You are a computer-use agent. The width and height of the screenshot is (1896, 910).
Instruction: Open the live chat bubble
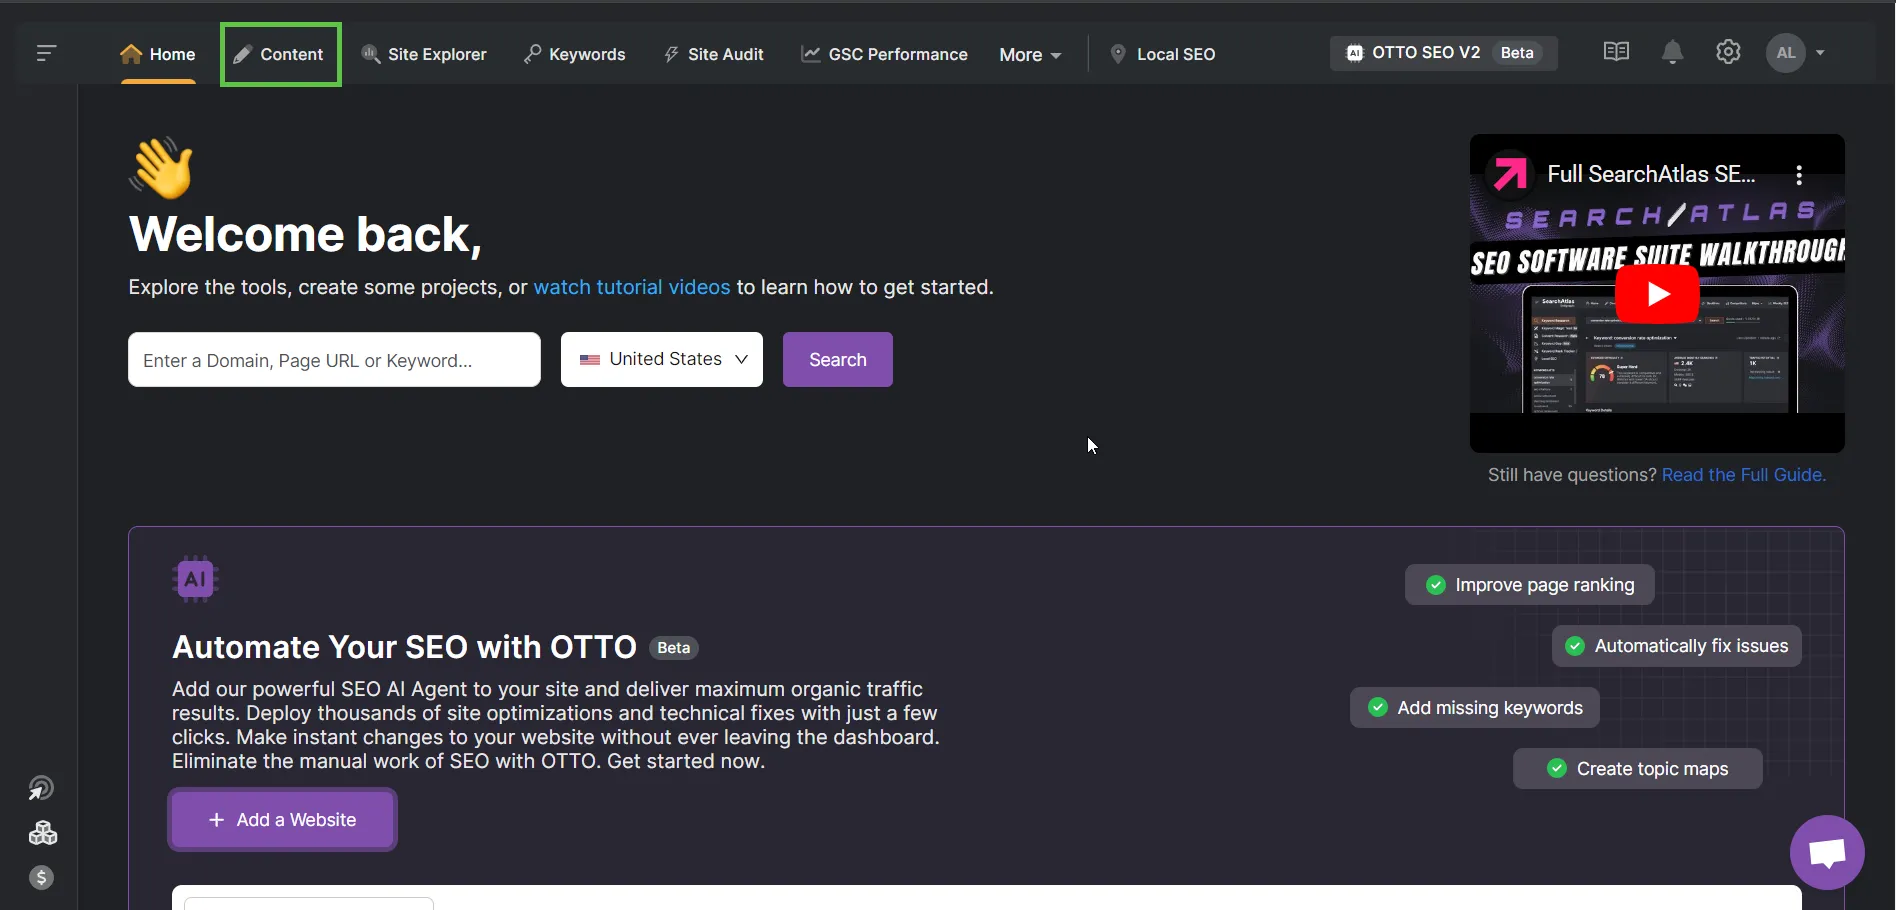click(x=1827, y=853)
